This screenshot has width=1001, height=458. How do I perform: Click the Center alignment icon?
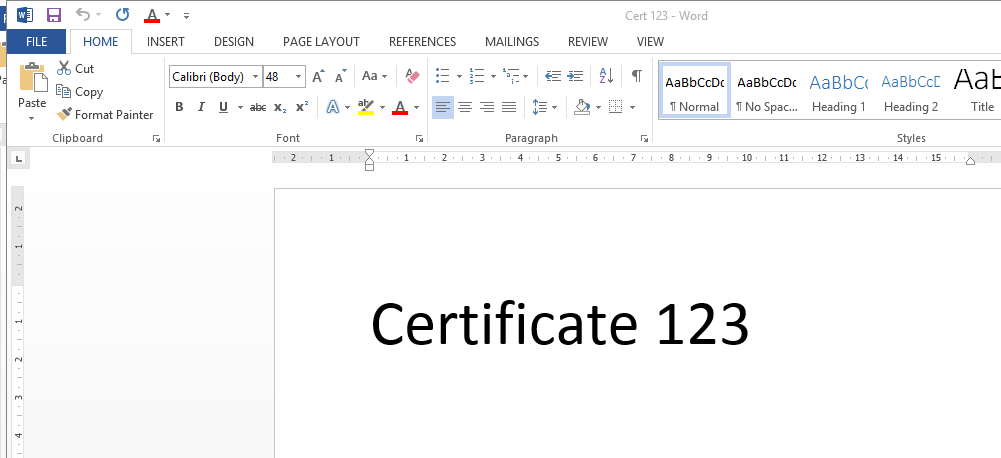pos(465,107)
